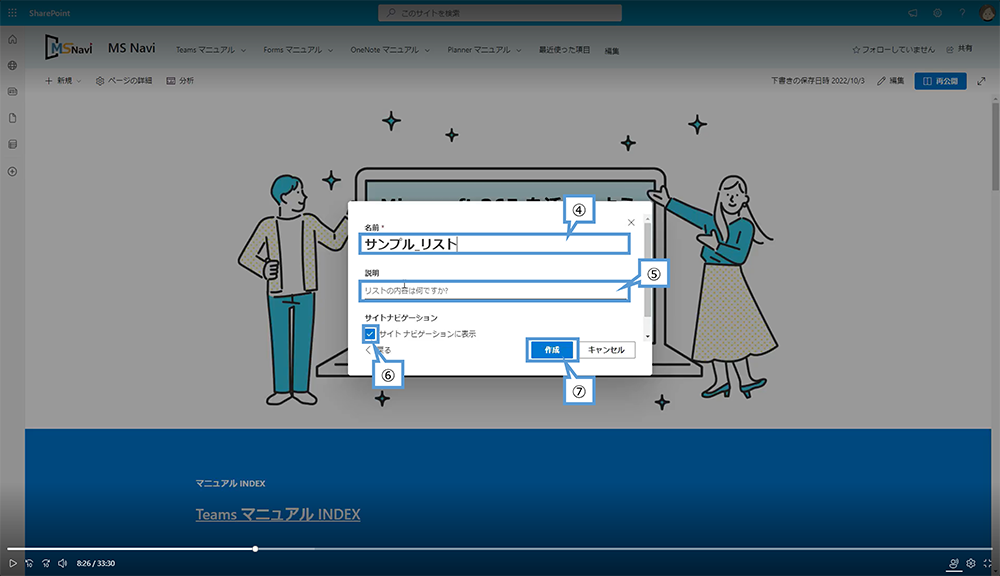The image size is (1000, 576).
Task: Close the list creation dialog with X
Action: [631, 223]
